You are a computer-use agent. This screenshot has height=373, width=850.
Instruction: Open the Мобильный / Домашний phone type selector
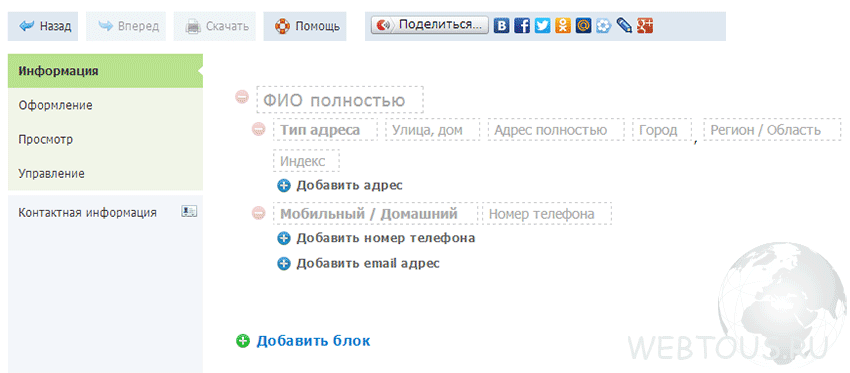coord(376,214)
